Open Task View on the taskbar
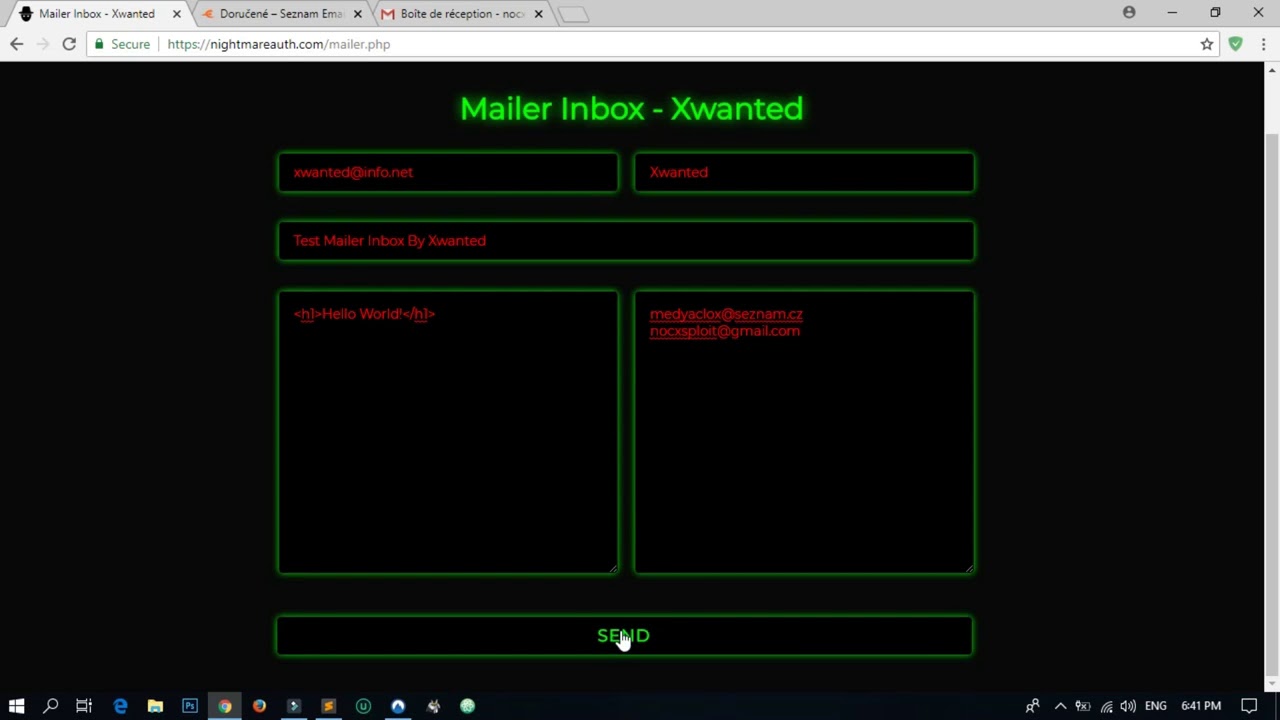 84,706
